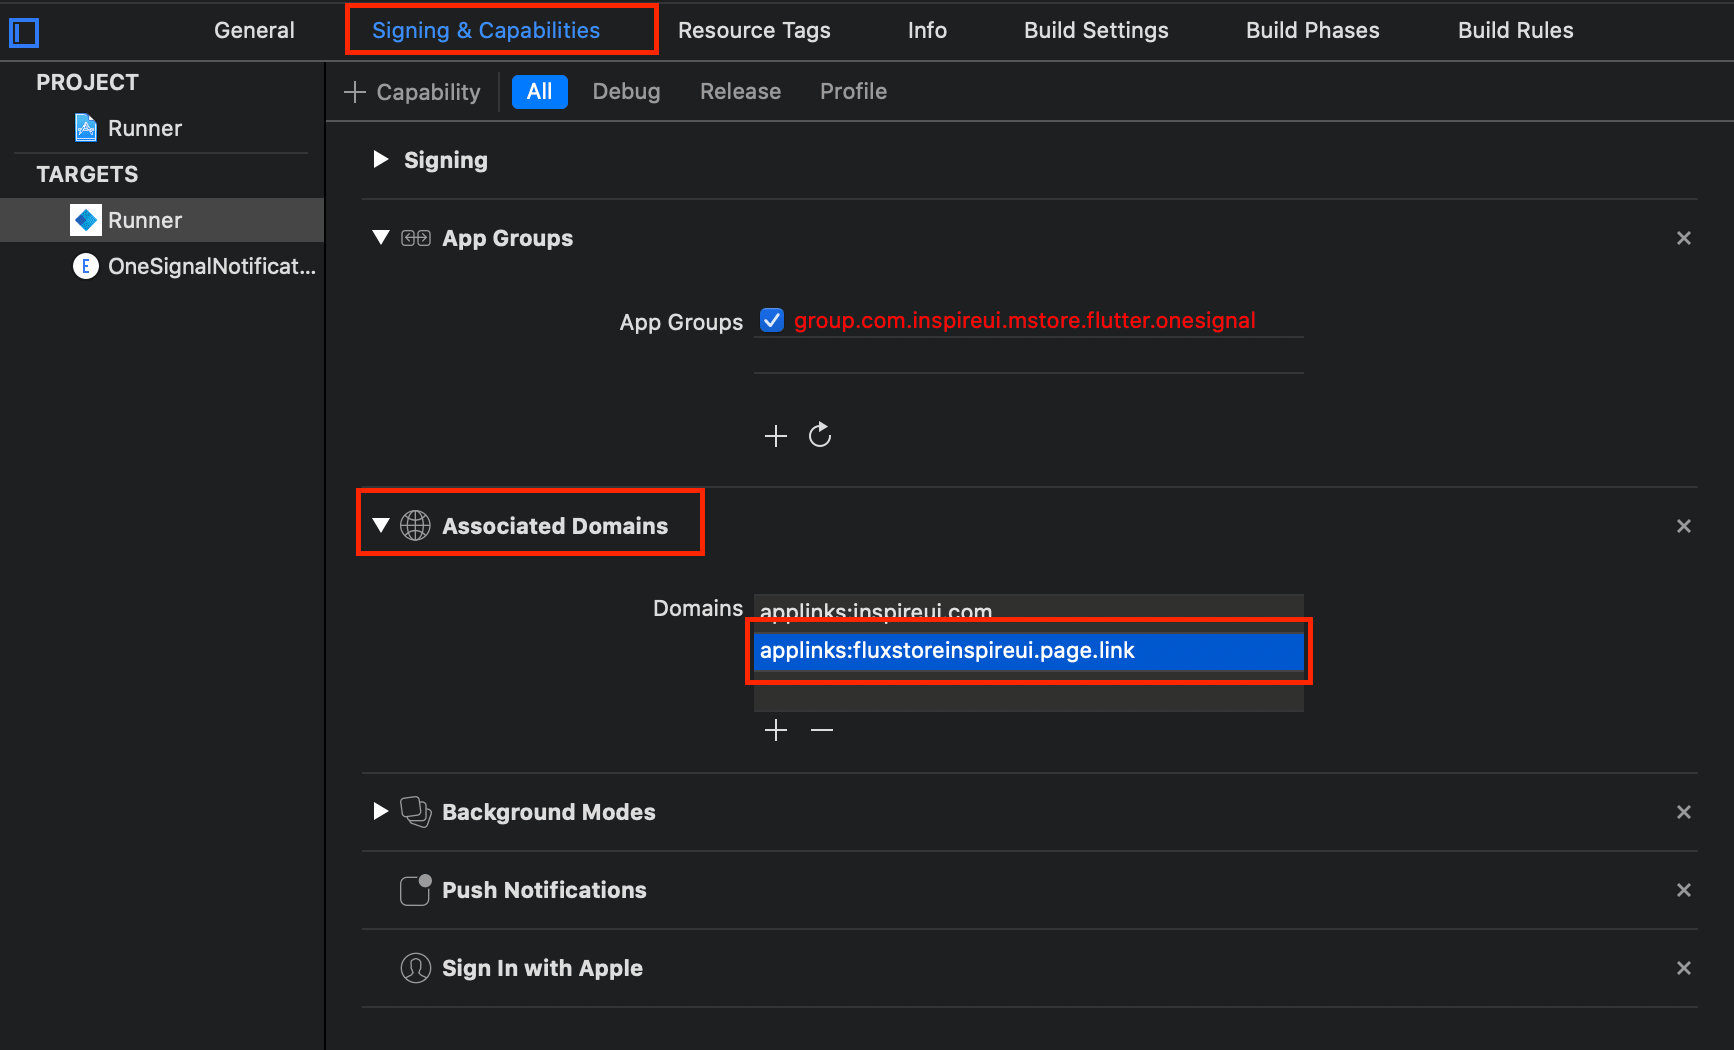Viewport: 1734px width, 1050px height.
Task: Switch to the Build Rules tab
Action: (x=1515, y=30)
